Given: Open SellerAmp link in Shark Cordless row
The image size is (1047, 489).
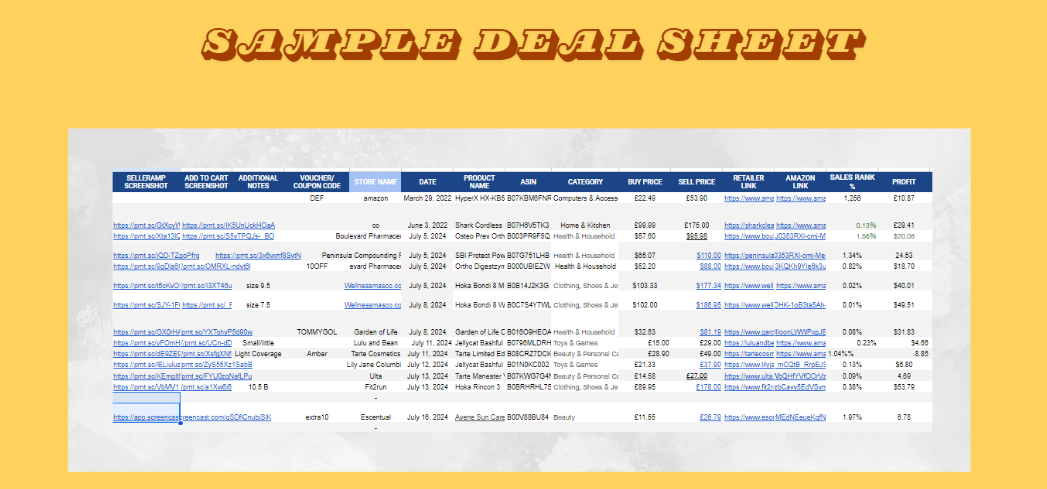Looking at the screenshot, I should click(146, 226).
